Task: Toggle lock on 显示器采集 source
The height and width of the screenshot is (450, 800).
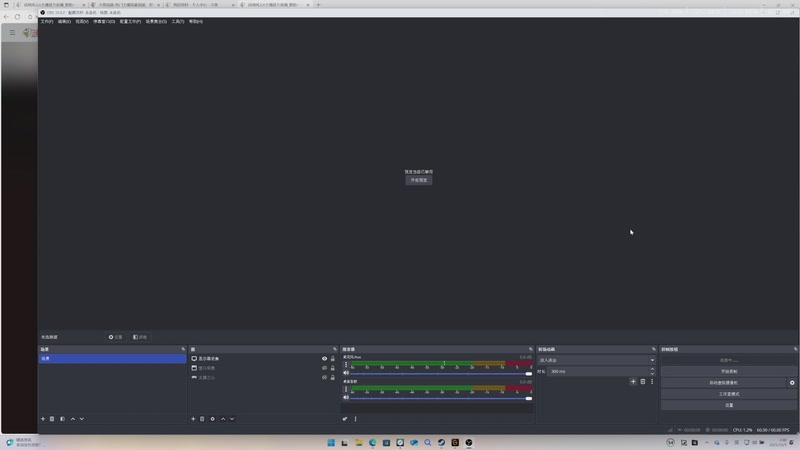Action: (x=333, y=359)
